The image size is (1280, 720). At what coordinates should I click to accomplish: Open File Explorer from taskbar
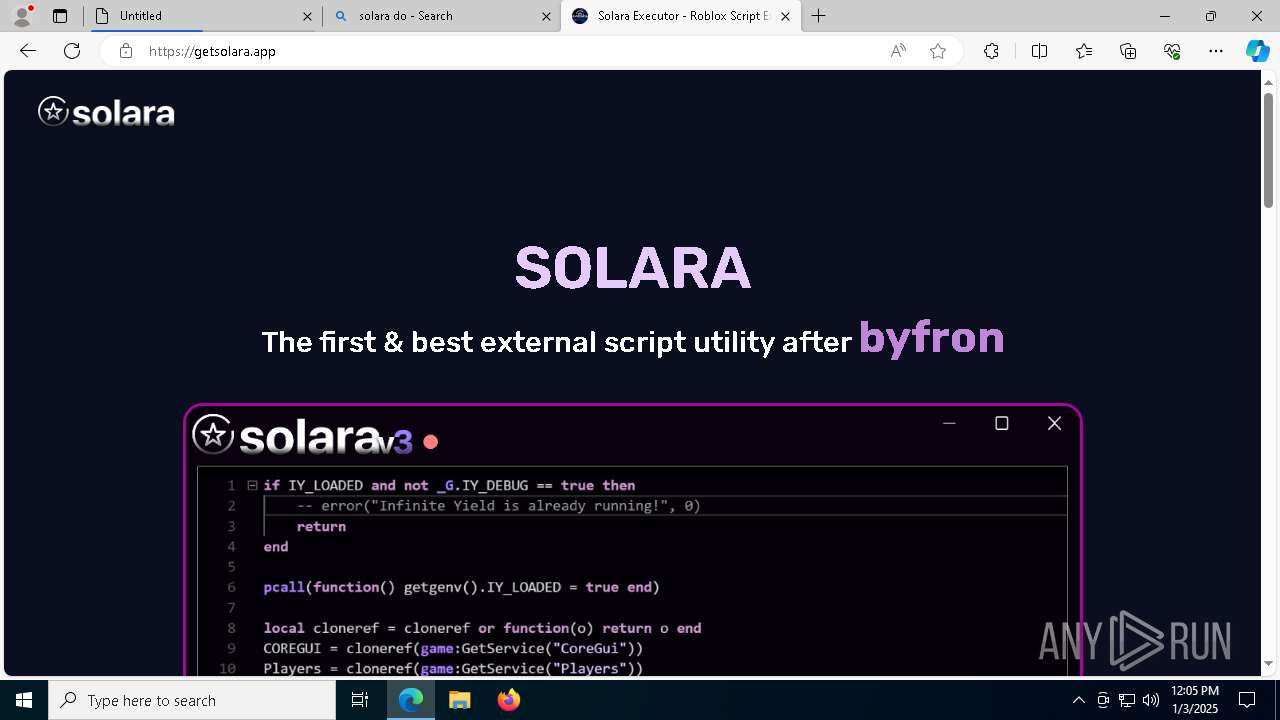[x=460, y=700]
